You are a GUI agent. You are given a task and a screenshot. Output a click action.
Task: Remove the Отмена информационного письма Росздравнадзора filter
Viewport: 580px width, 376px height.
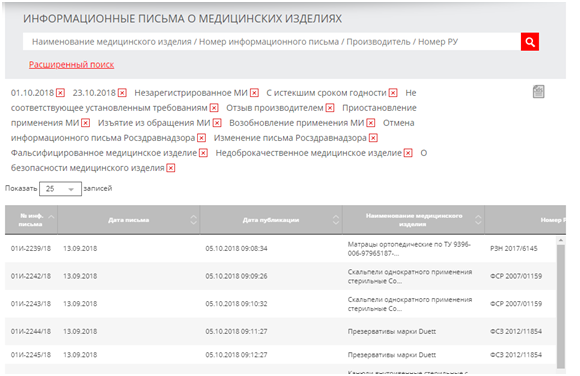pos(201,138)
